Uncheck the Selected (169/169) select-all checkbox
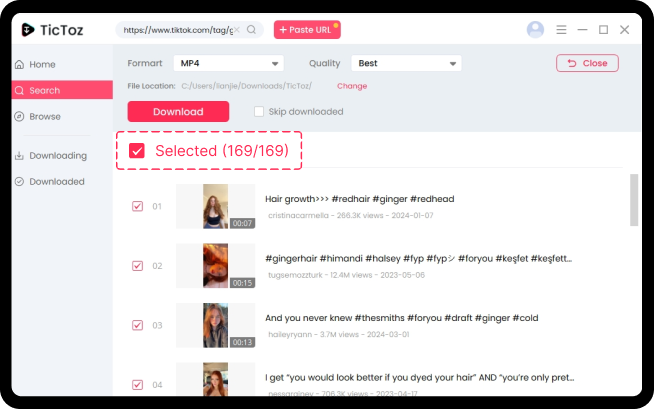The width and height of the screenshot is (654, 409). point(137,151)
